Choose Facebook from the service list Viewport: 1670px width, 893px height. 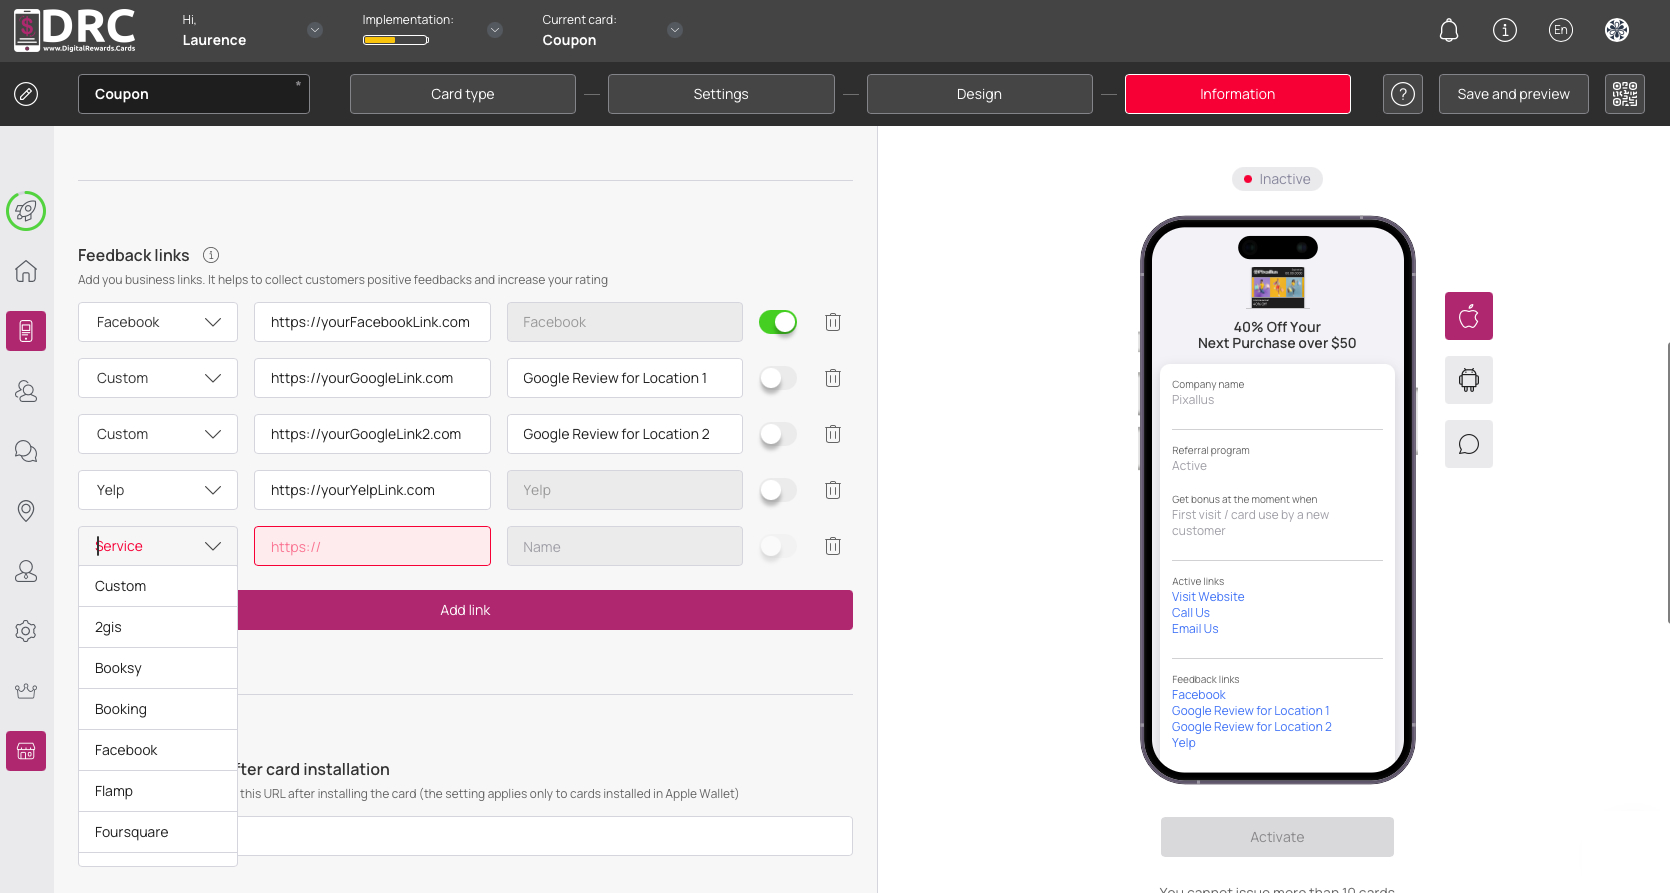click(x=158, y=750)
